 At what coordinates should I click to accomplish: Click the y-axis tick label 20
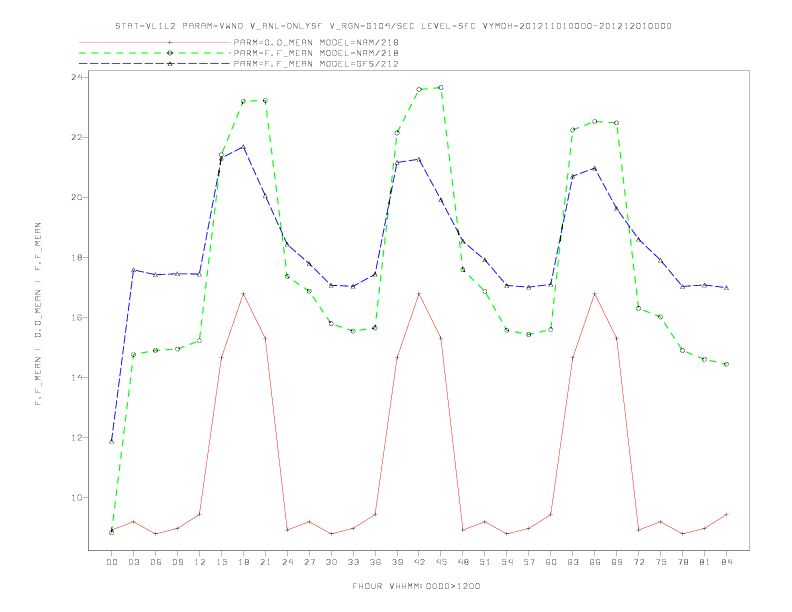click(77, 197)
